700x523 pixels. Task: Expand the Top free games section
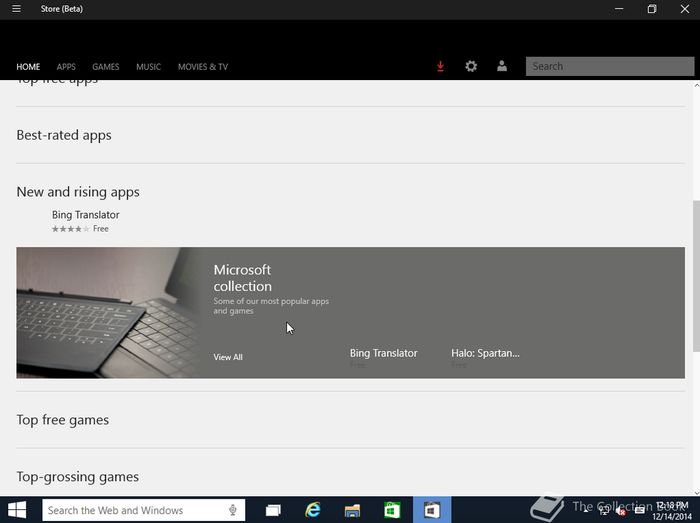click(63, 420)
